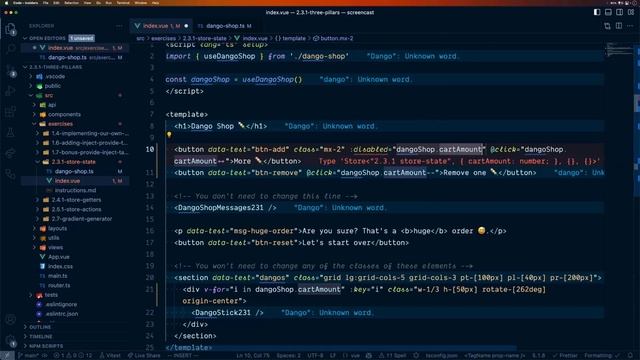Screen dimensions: 640x360
Task: Open the editor More Actions ellipsis
Action: click(630, 26)
